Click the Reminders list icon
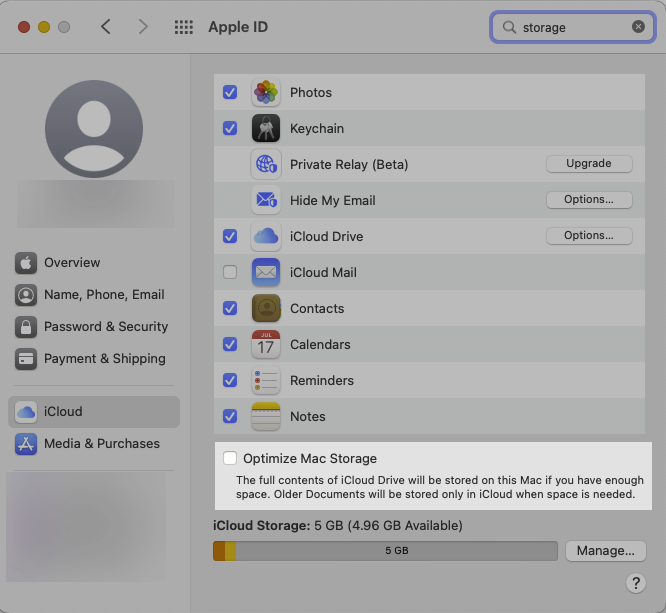Viewport: 666px width, 613px height. point(266,380)
